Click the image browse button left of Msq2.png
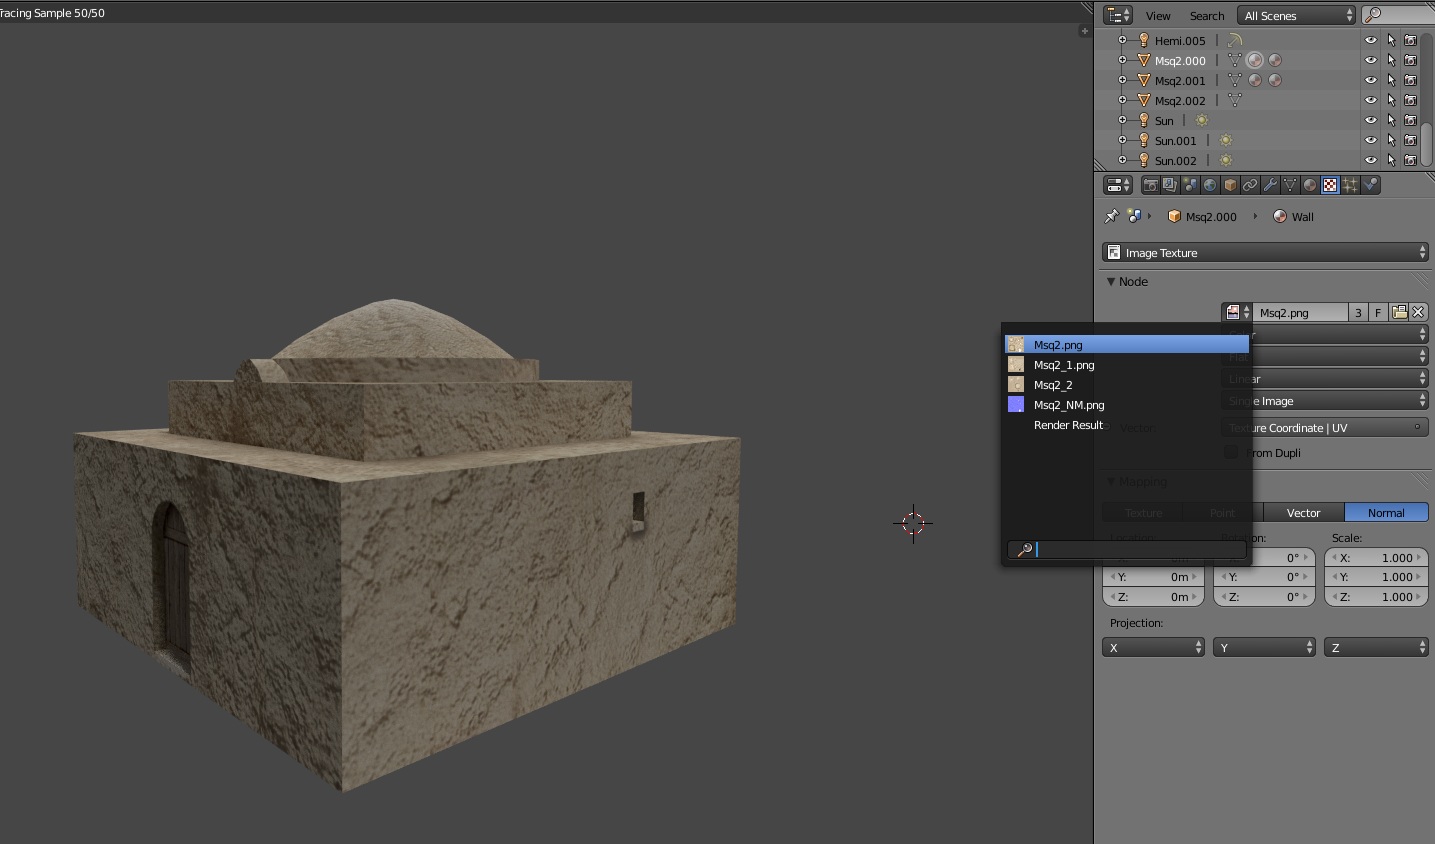Image resolution: width=1435 pixels, height=844 pixels. click(x=1237, y=312)
